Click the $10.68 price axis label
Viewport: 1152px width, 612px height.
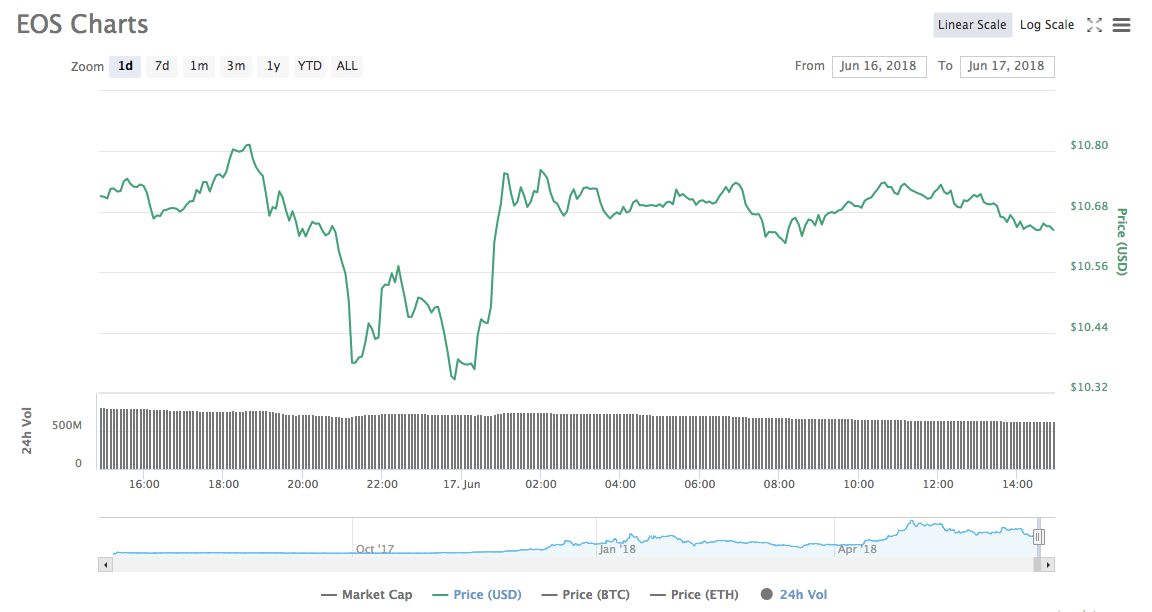point(1089,206)
